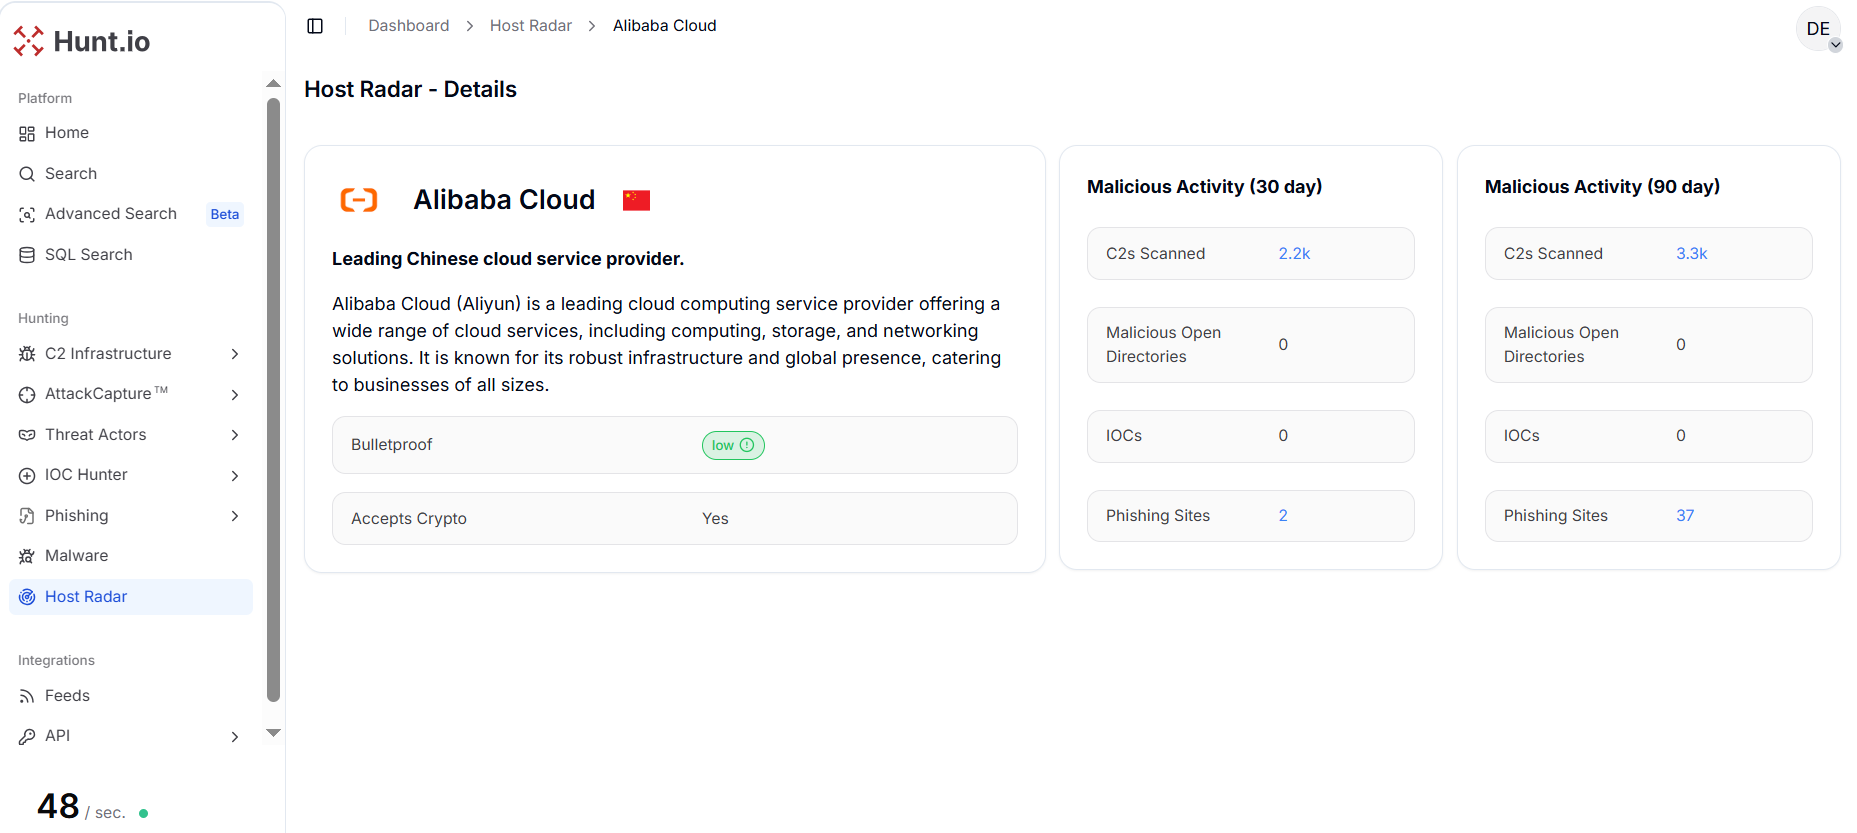The height and width of the screenshot is (833, 1857).
Task: Open the DE user avatar menu
Action: (x=1818, y=29)
